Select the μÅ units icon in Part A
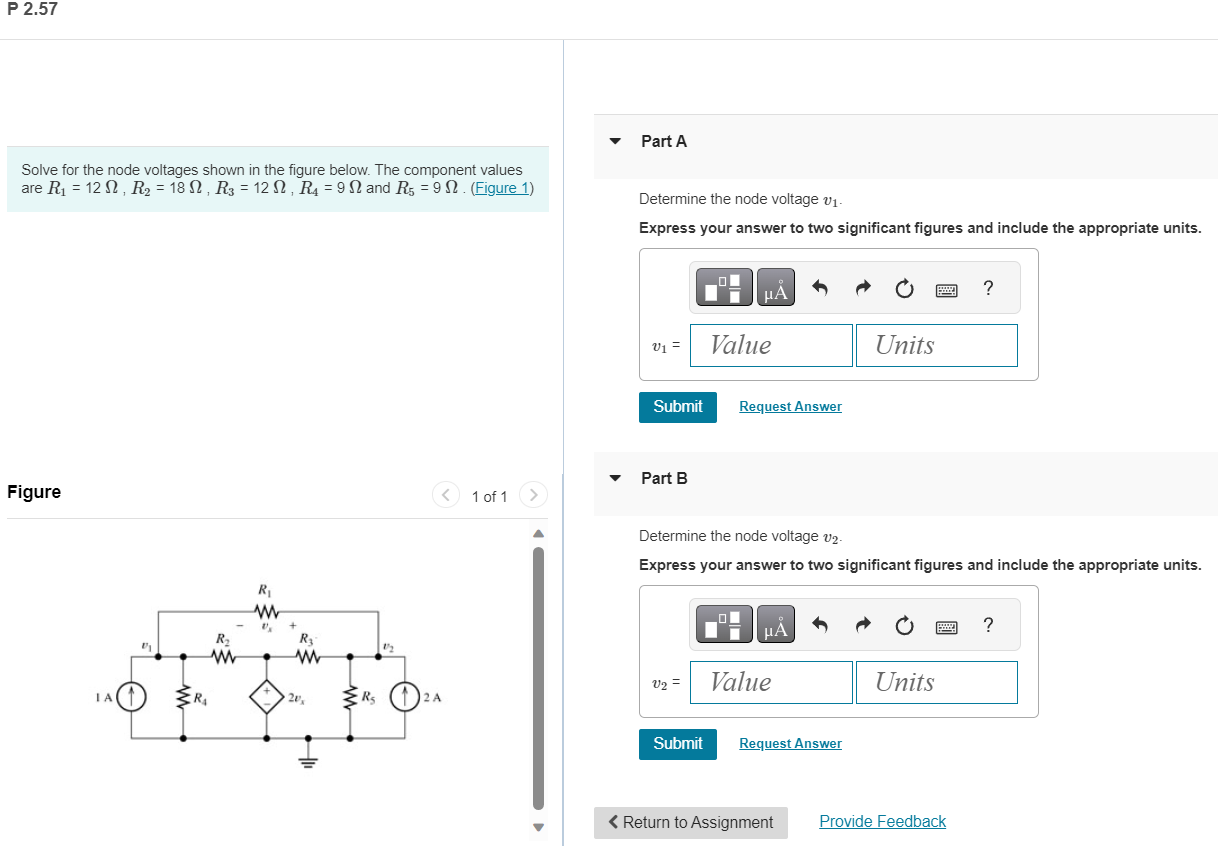This screenshot has height=846, width=1218. [x=775, y=287]
